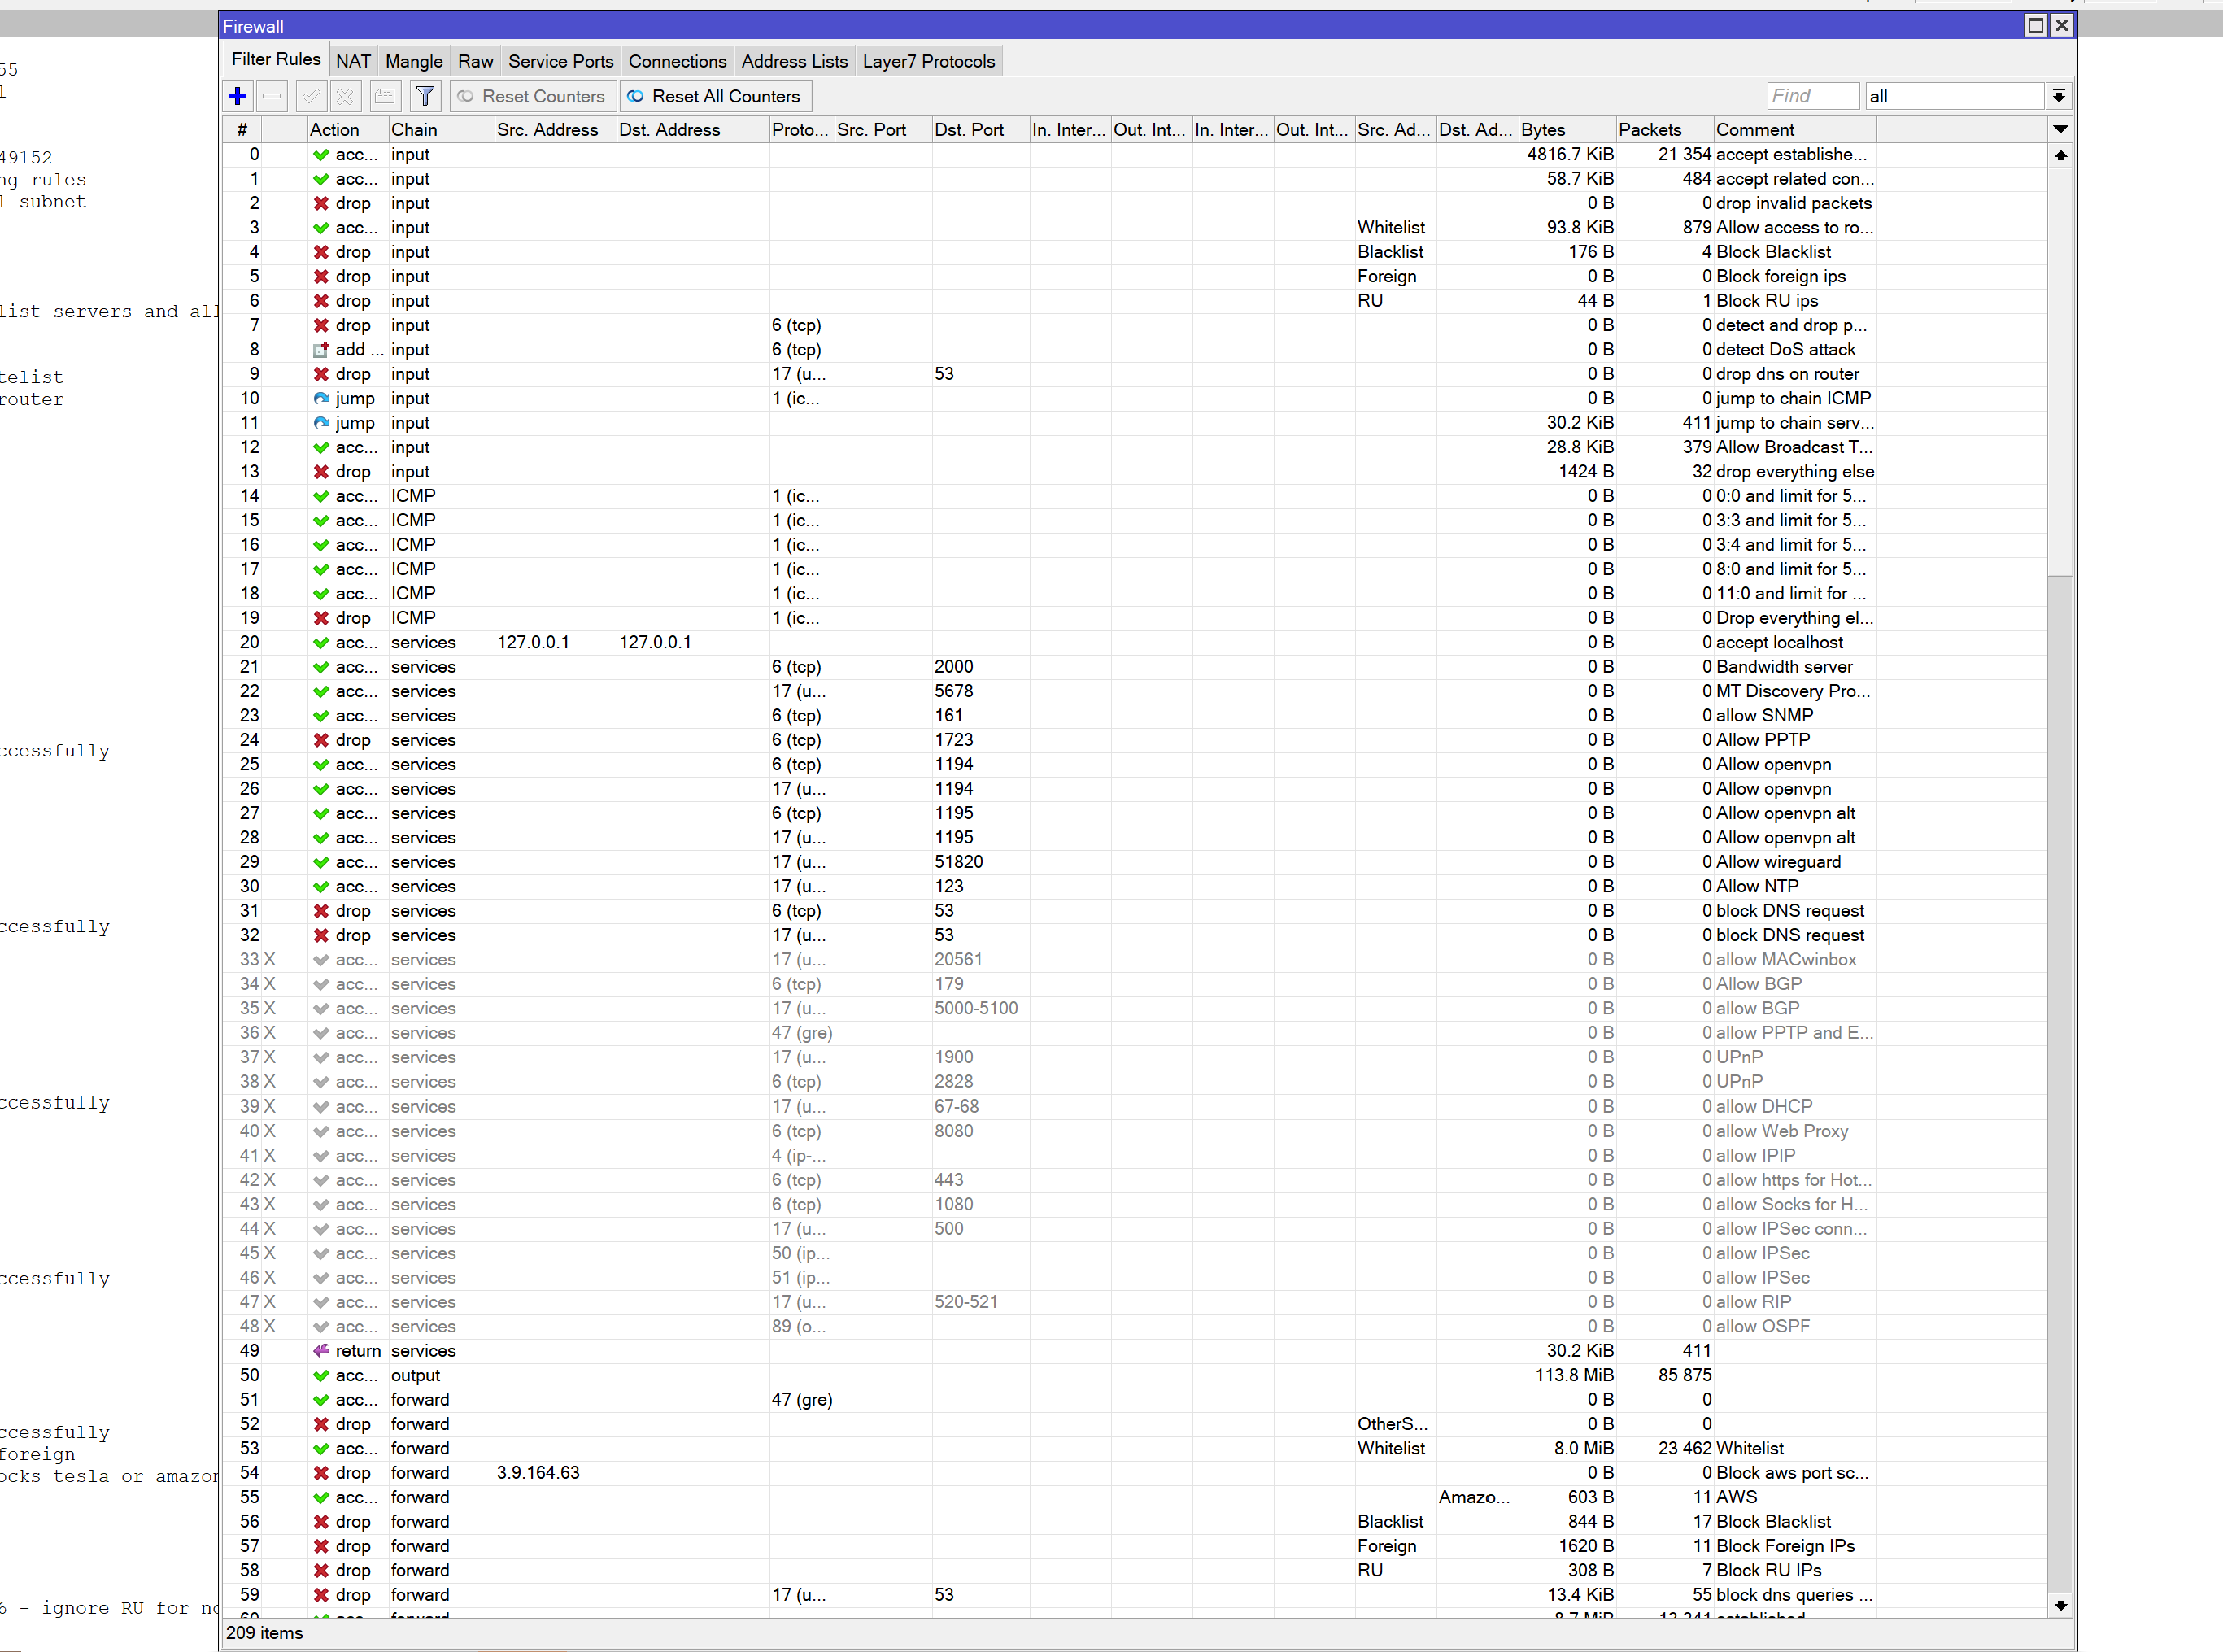Click the Reset Counters button
The height and width of the screenshot is (1652, 2223).
[531, 96]
